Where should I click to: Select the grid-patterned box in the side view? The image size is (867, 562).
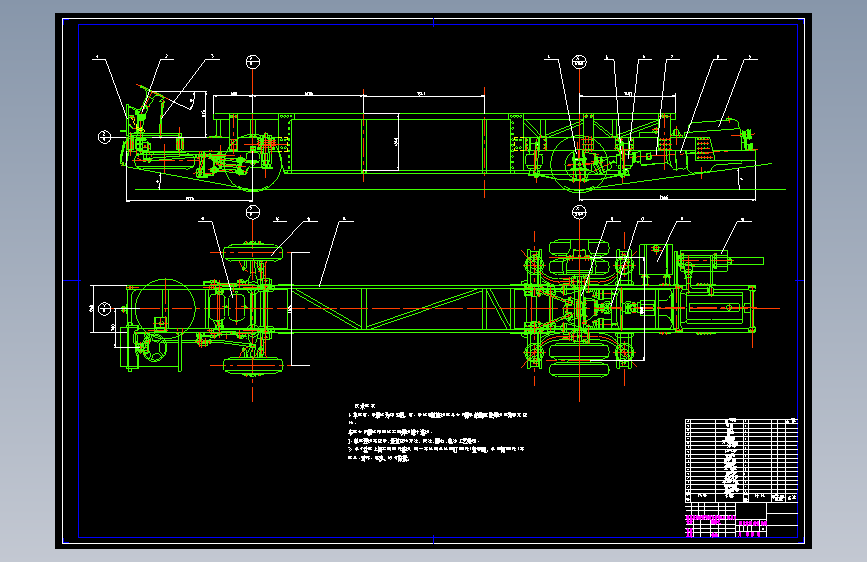(x=703, y=148)
